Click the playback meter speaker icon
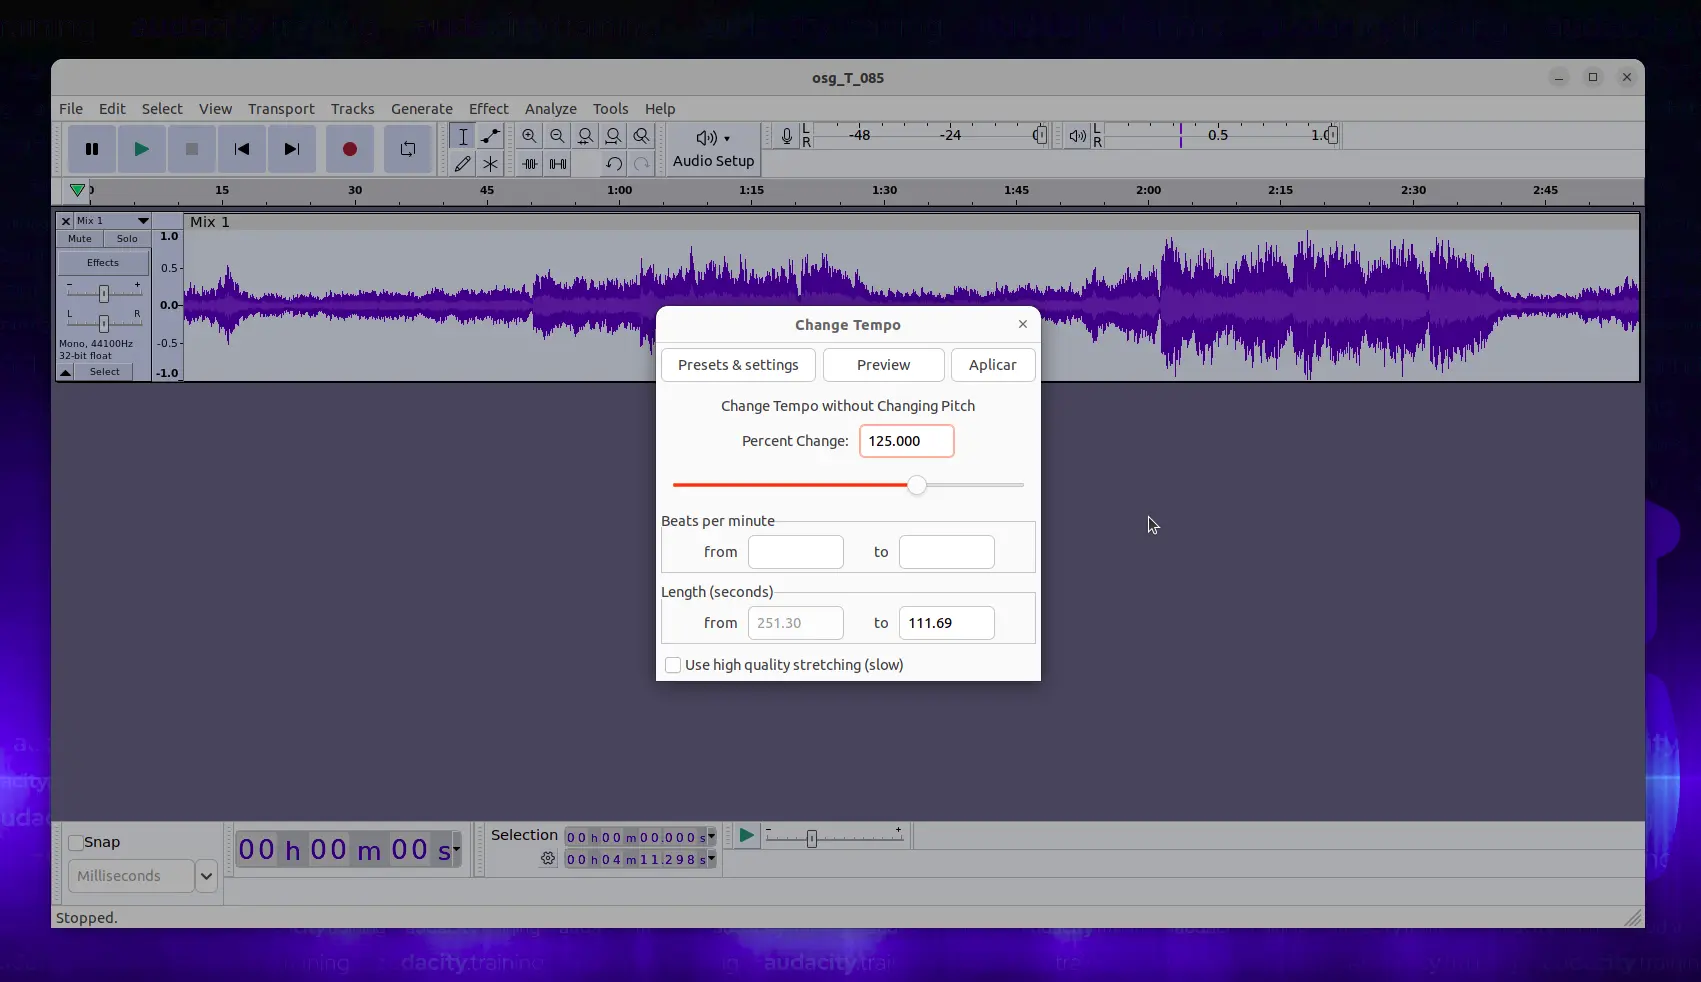 [1077, 136]
